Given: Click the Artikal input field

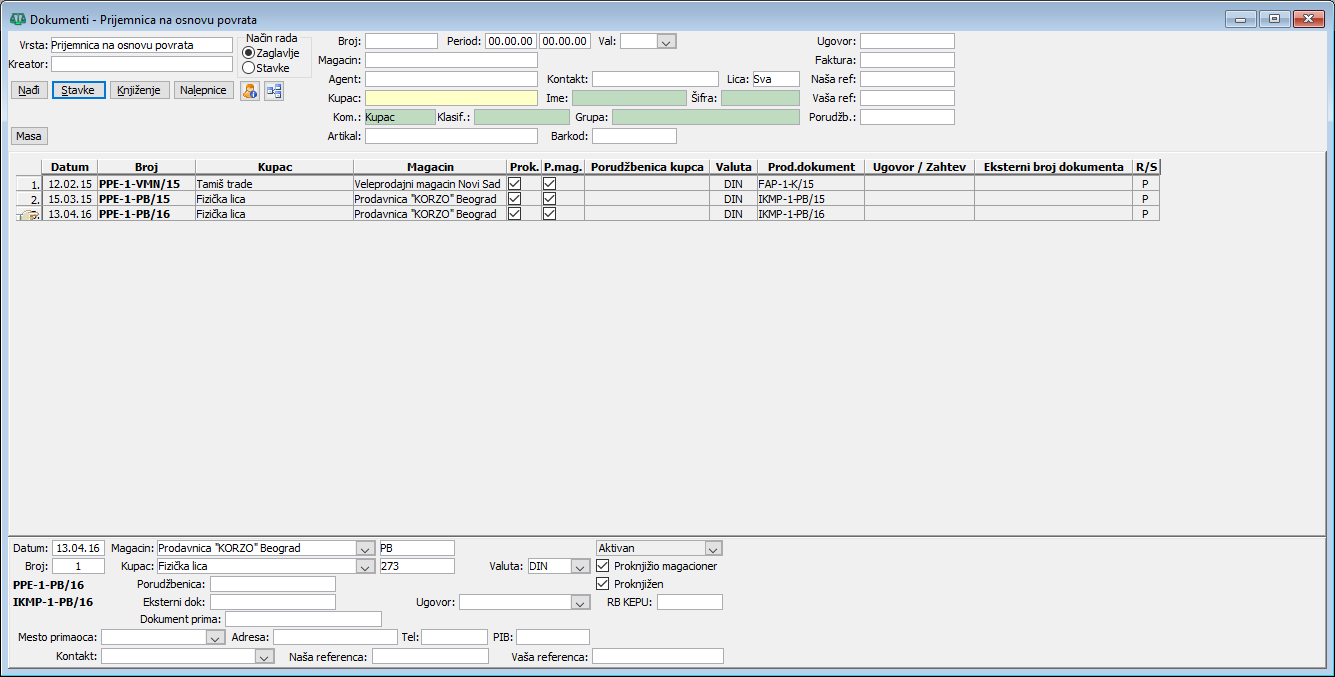Looking at the screenshot, I should pyautogui.click(x=451, y=136).
